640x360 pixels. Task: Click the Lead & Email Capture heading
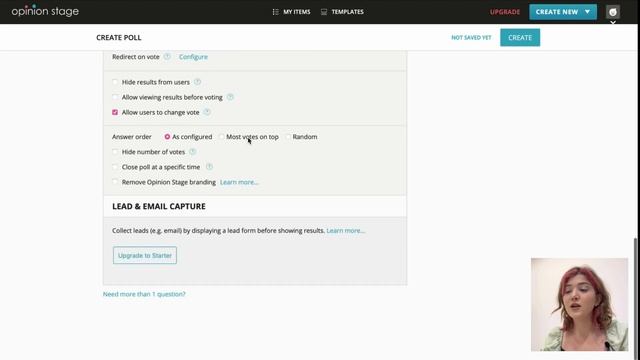coord(159,207)
